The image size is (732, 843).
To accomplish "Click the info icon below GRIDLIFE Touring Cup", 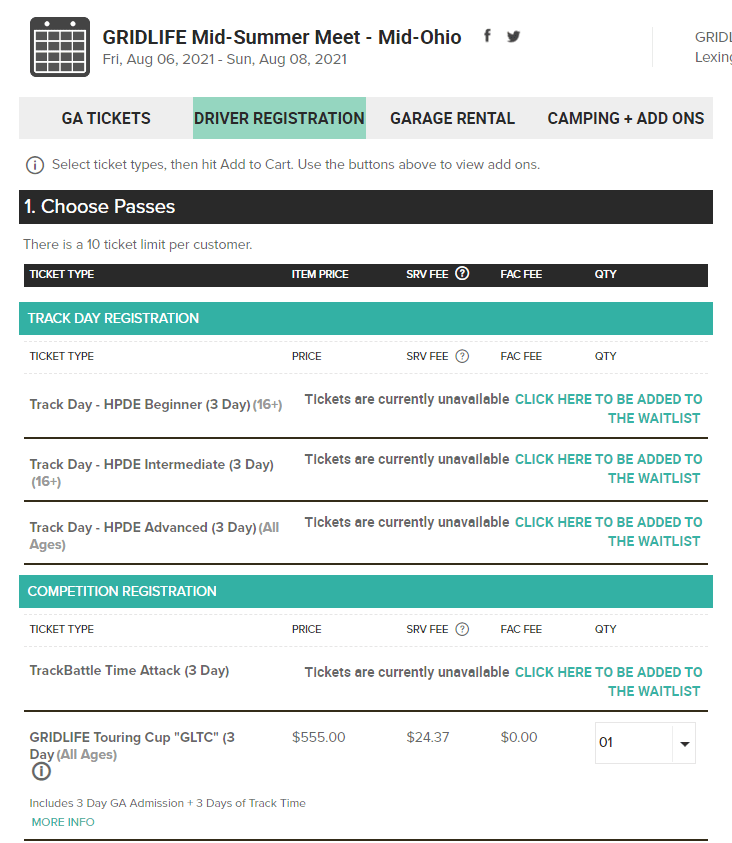I will click(40, 771).
